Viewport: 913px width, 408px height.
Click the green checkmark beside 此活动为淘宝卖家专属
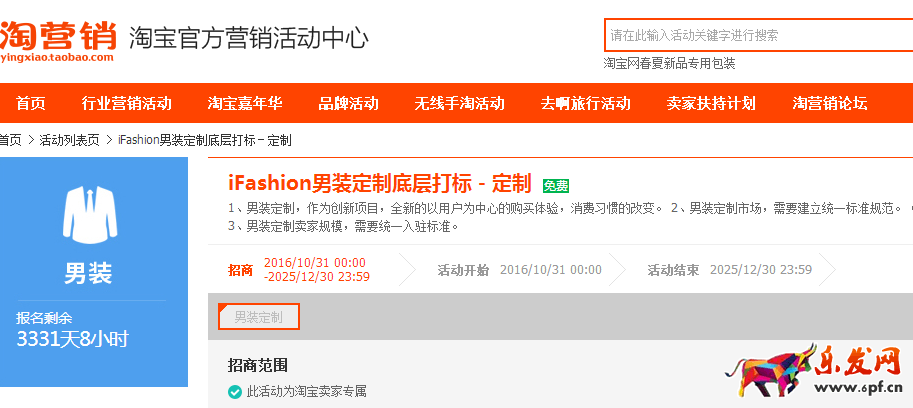(x=235, y=392)
